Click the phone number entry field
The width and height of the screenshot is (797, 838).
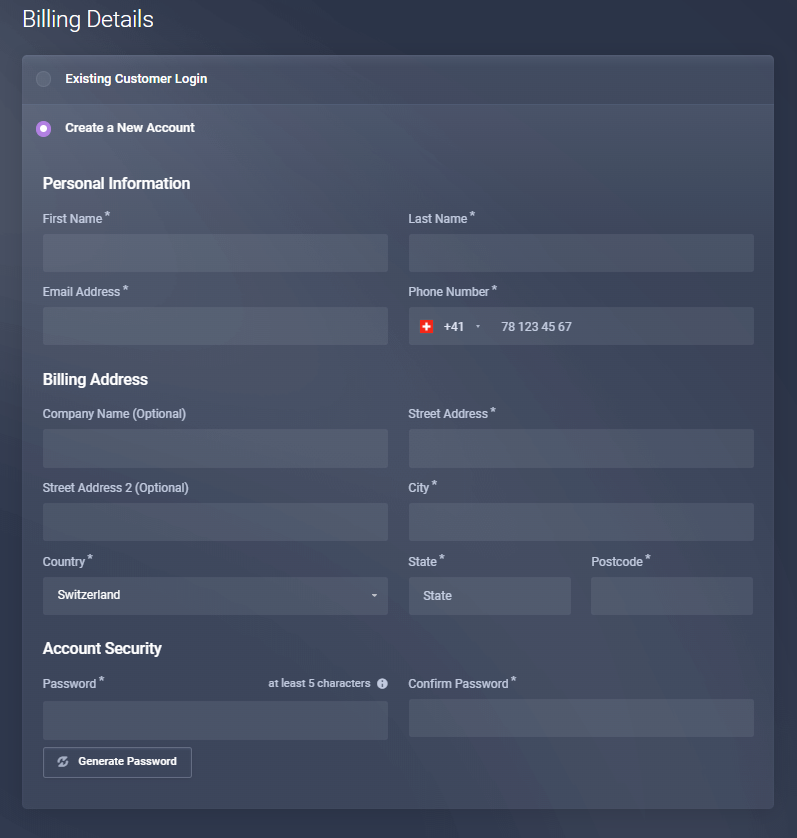pyautogui.click(x=620, y=327)
